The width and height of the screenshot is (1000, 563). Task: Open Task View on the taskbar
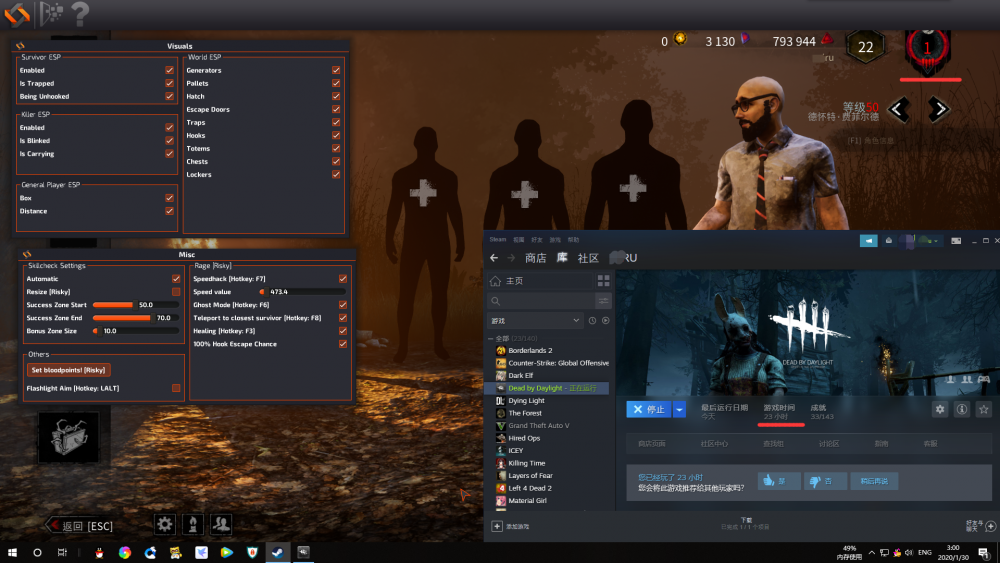coord(62,553)
